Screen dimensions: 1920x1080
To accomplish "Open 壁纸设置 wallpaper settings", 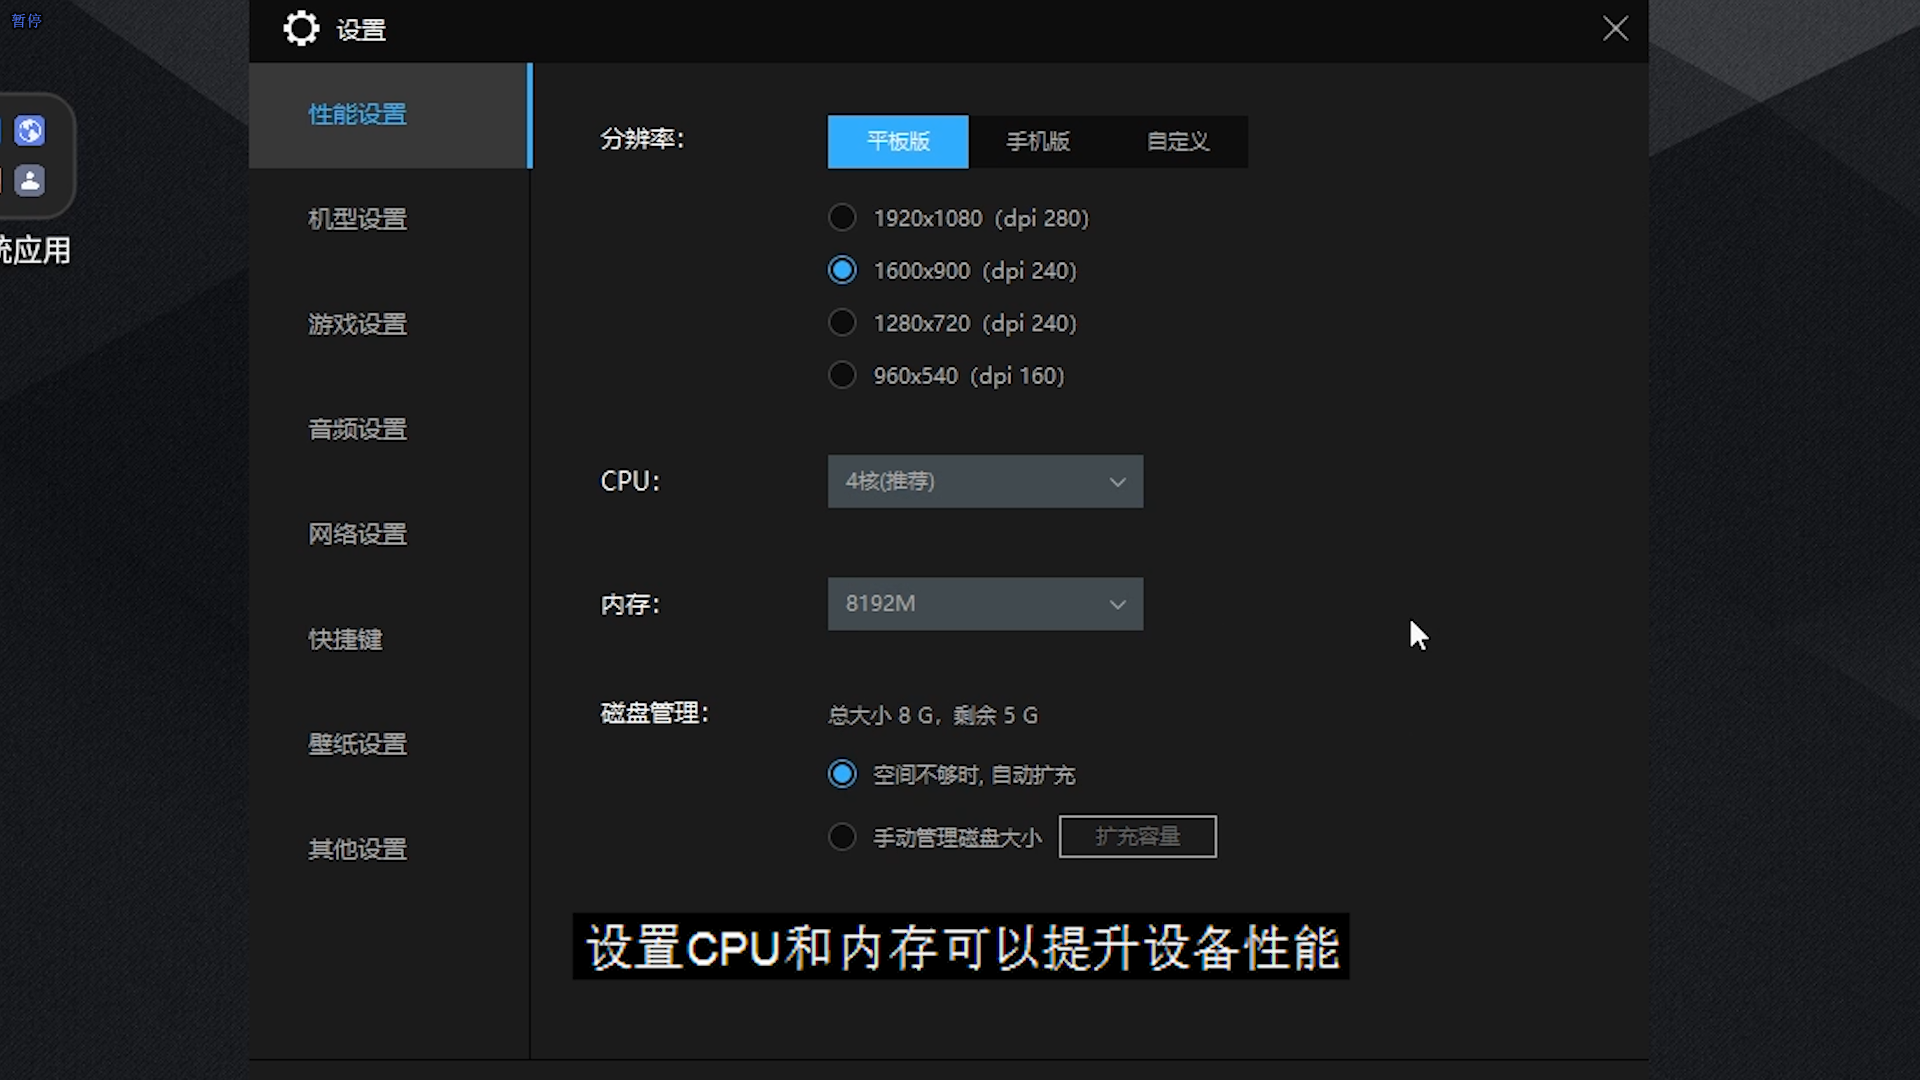I will click(x=357, y=743).
